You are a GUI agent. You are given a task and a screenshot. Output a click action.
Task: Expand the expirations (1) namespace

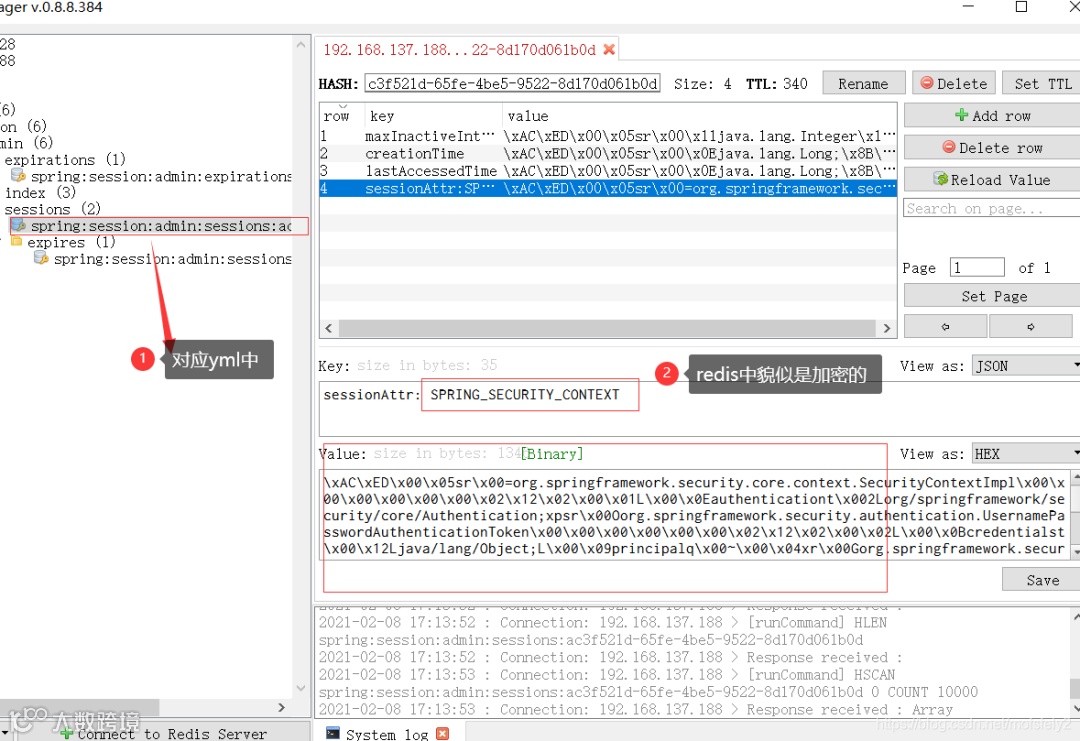[65, 160]
